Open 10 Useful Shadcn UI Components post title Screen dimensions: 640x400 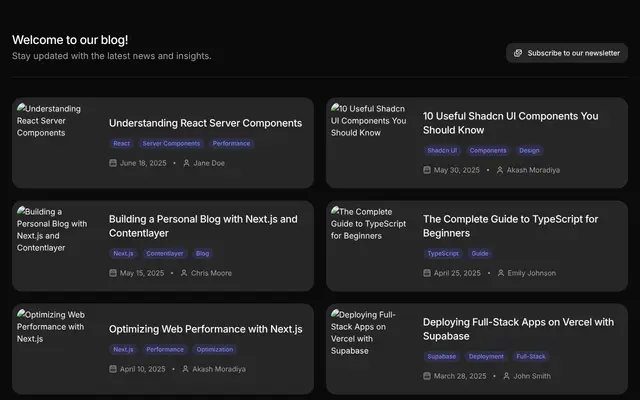[511, 123]
